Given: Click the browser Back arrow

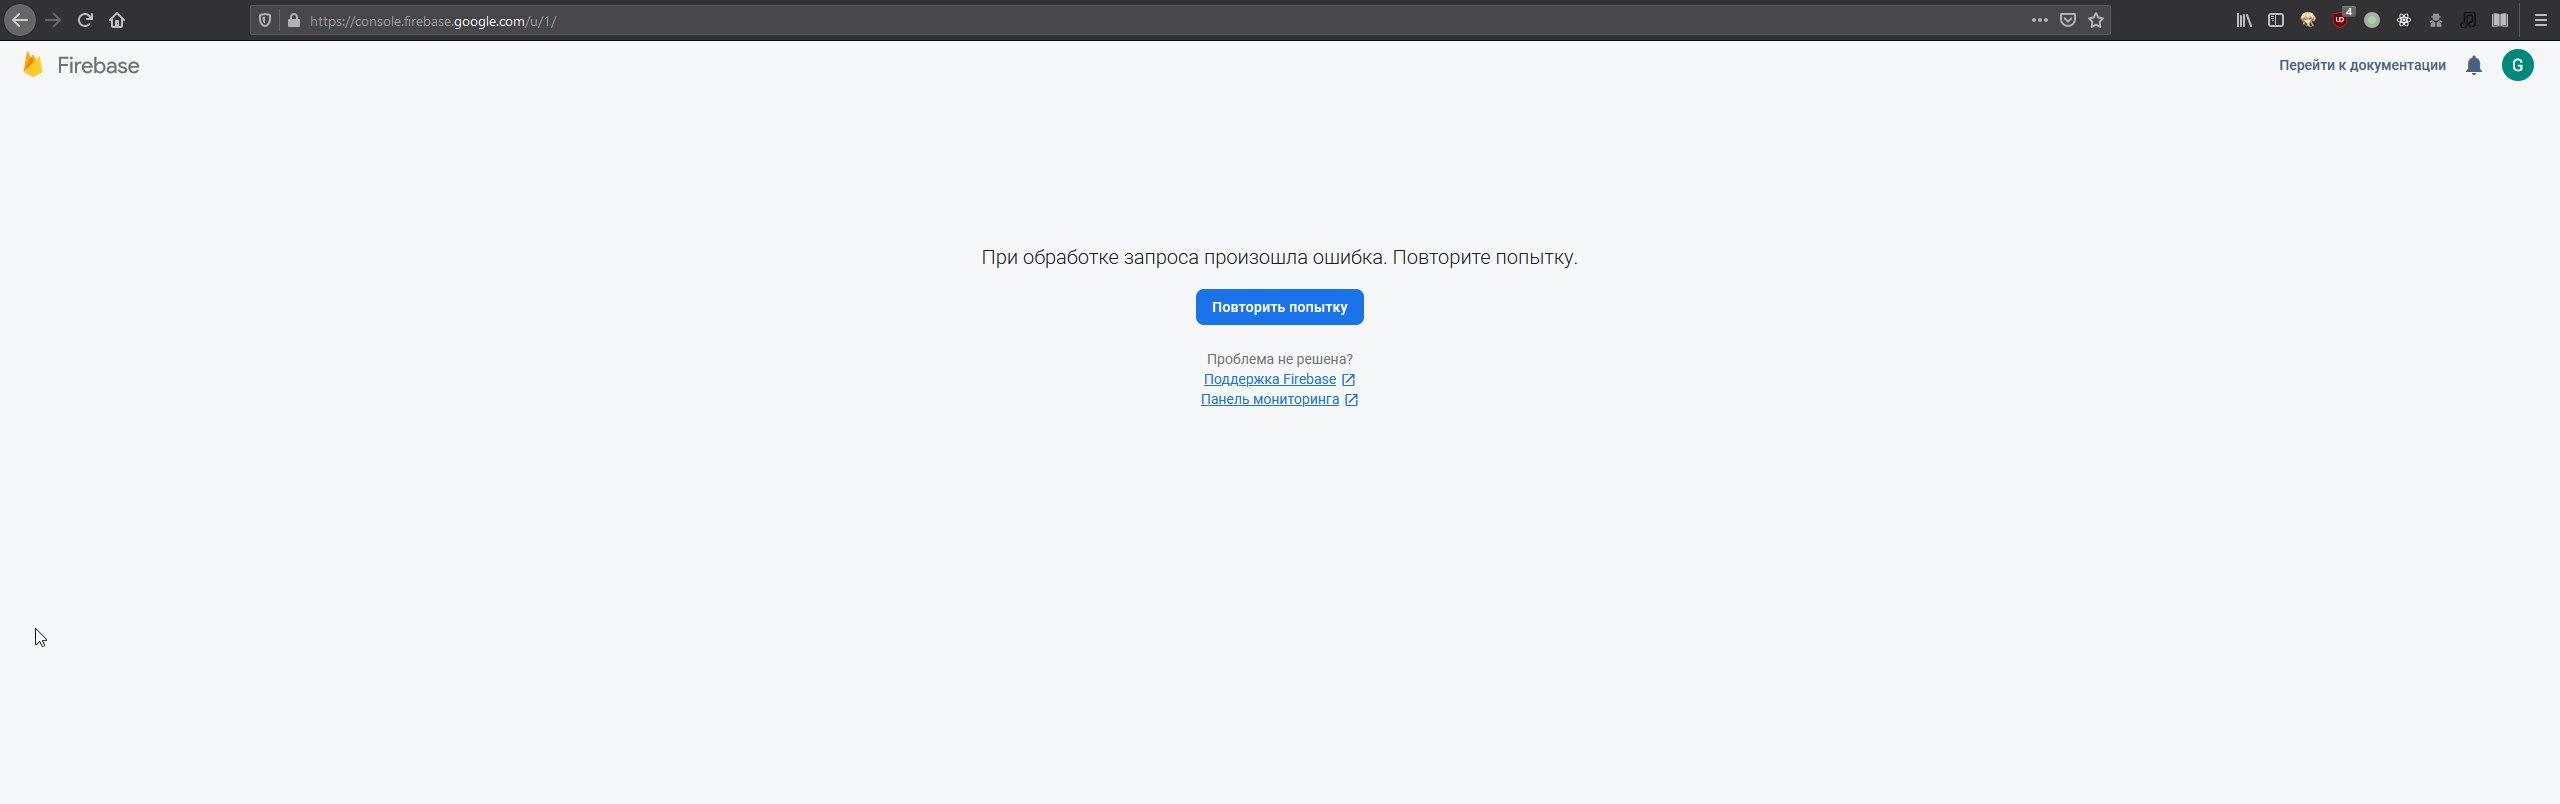Looking at the screenshot, I should tap(20, 20).
